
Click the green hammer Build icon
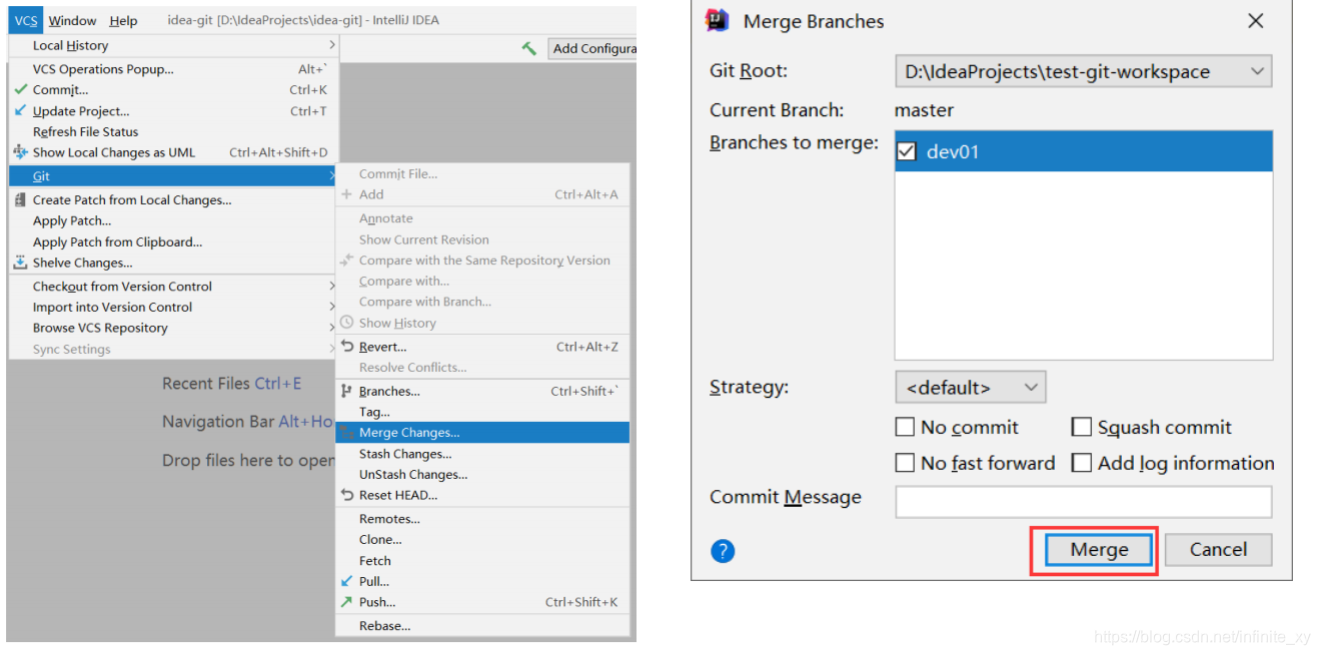click(529, 47)
